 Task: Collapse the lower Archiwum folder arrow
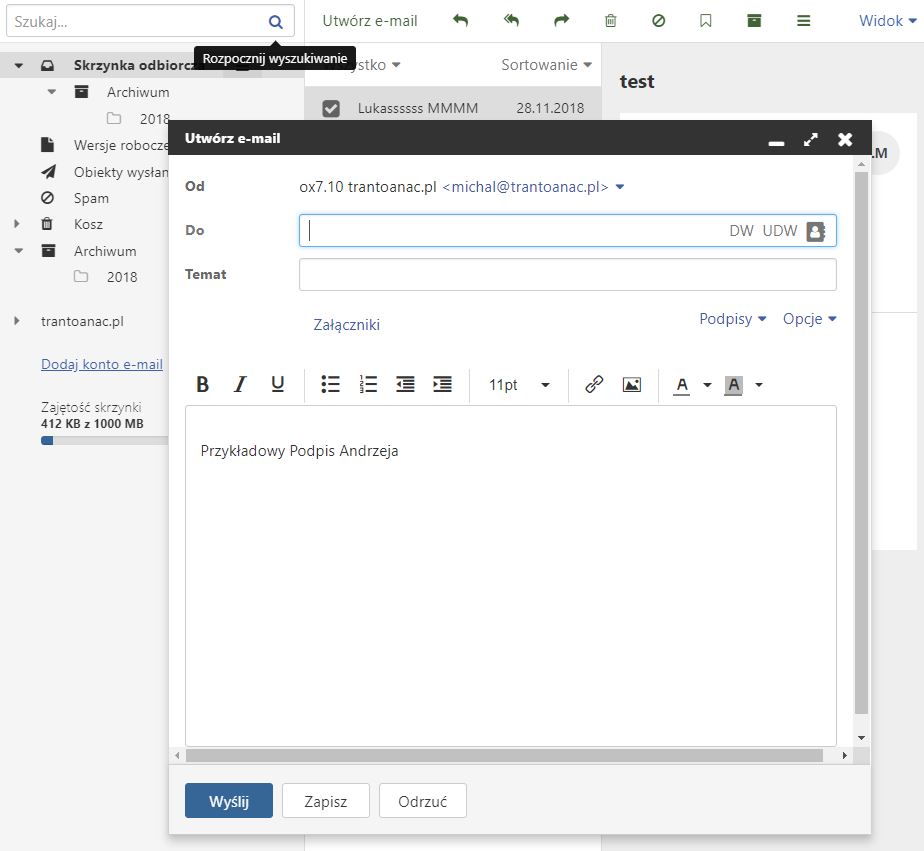[x=19, y=251]
